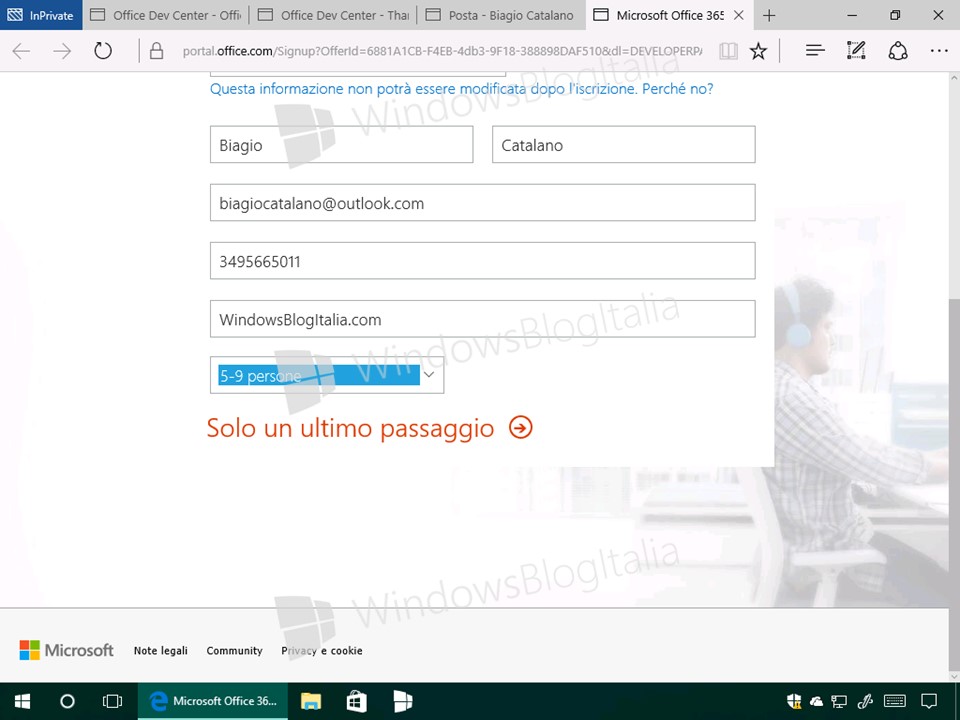960x720 pixels.
Task: Click the padlock icon in address bar
Action: (156, 51)
